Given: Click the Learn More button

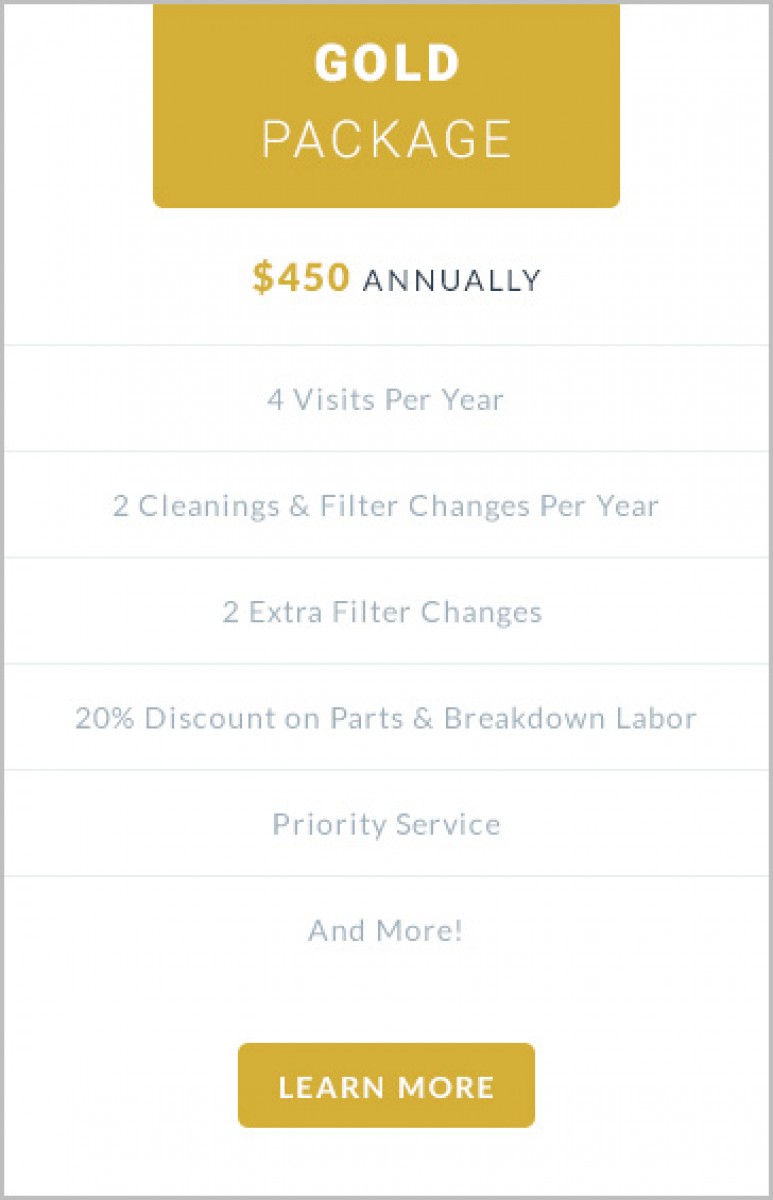Looking at the screenshot, I should (386, 1086).
